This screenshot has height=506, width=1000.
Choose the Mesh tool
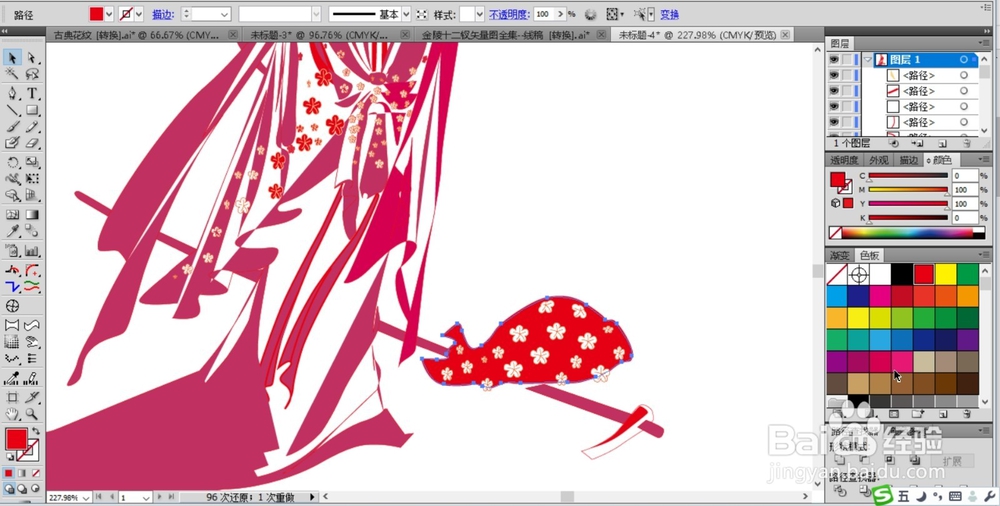tap(12, 215)
